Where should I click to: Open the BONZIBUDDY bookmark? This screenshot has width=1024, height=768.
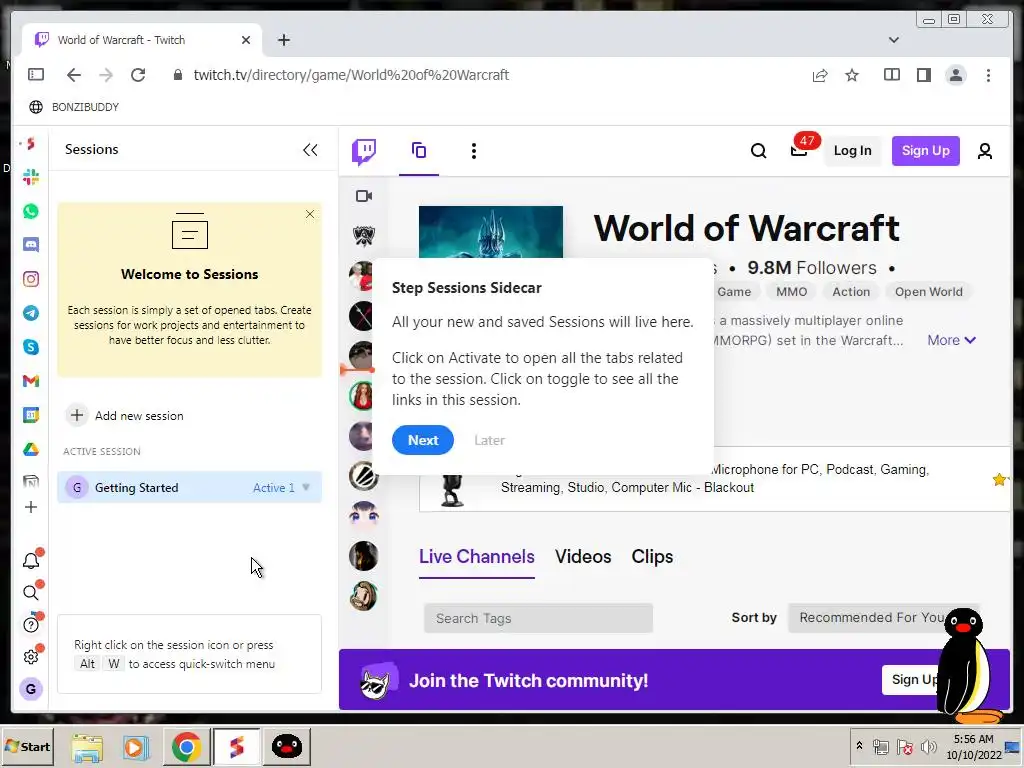[x=74, y=107]
